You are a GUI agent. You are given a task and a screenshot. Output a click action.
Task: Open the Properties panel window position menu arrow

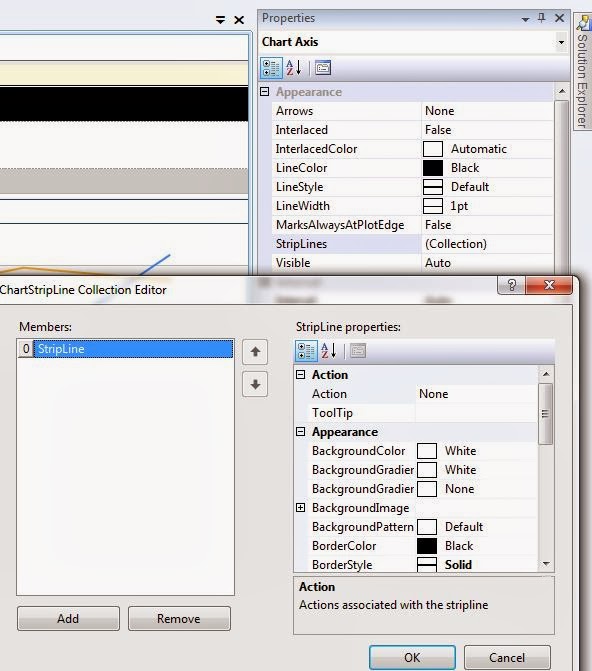[x=525, y=19]
